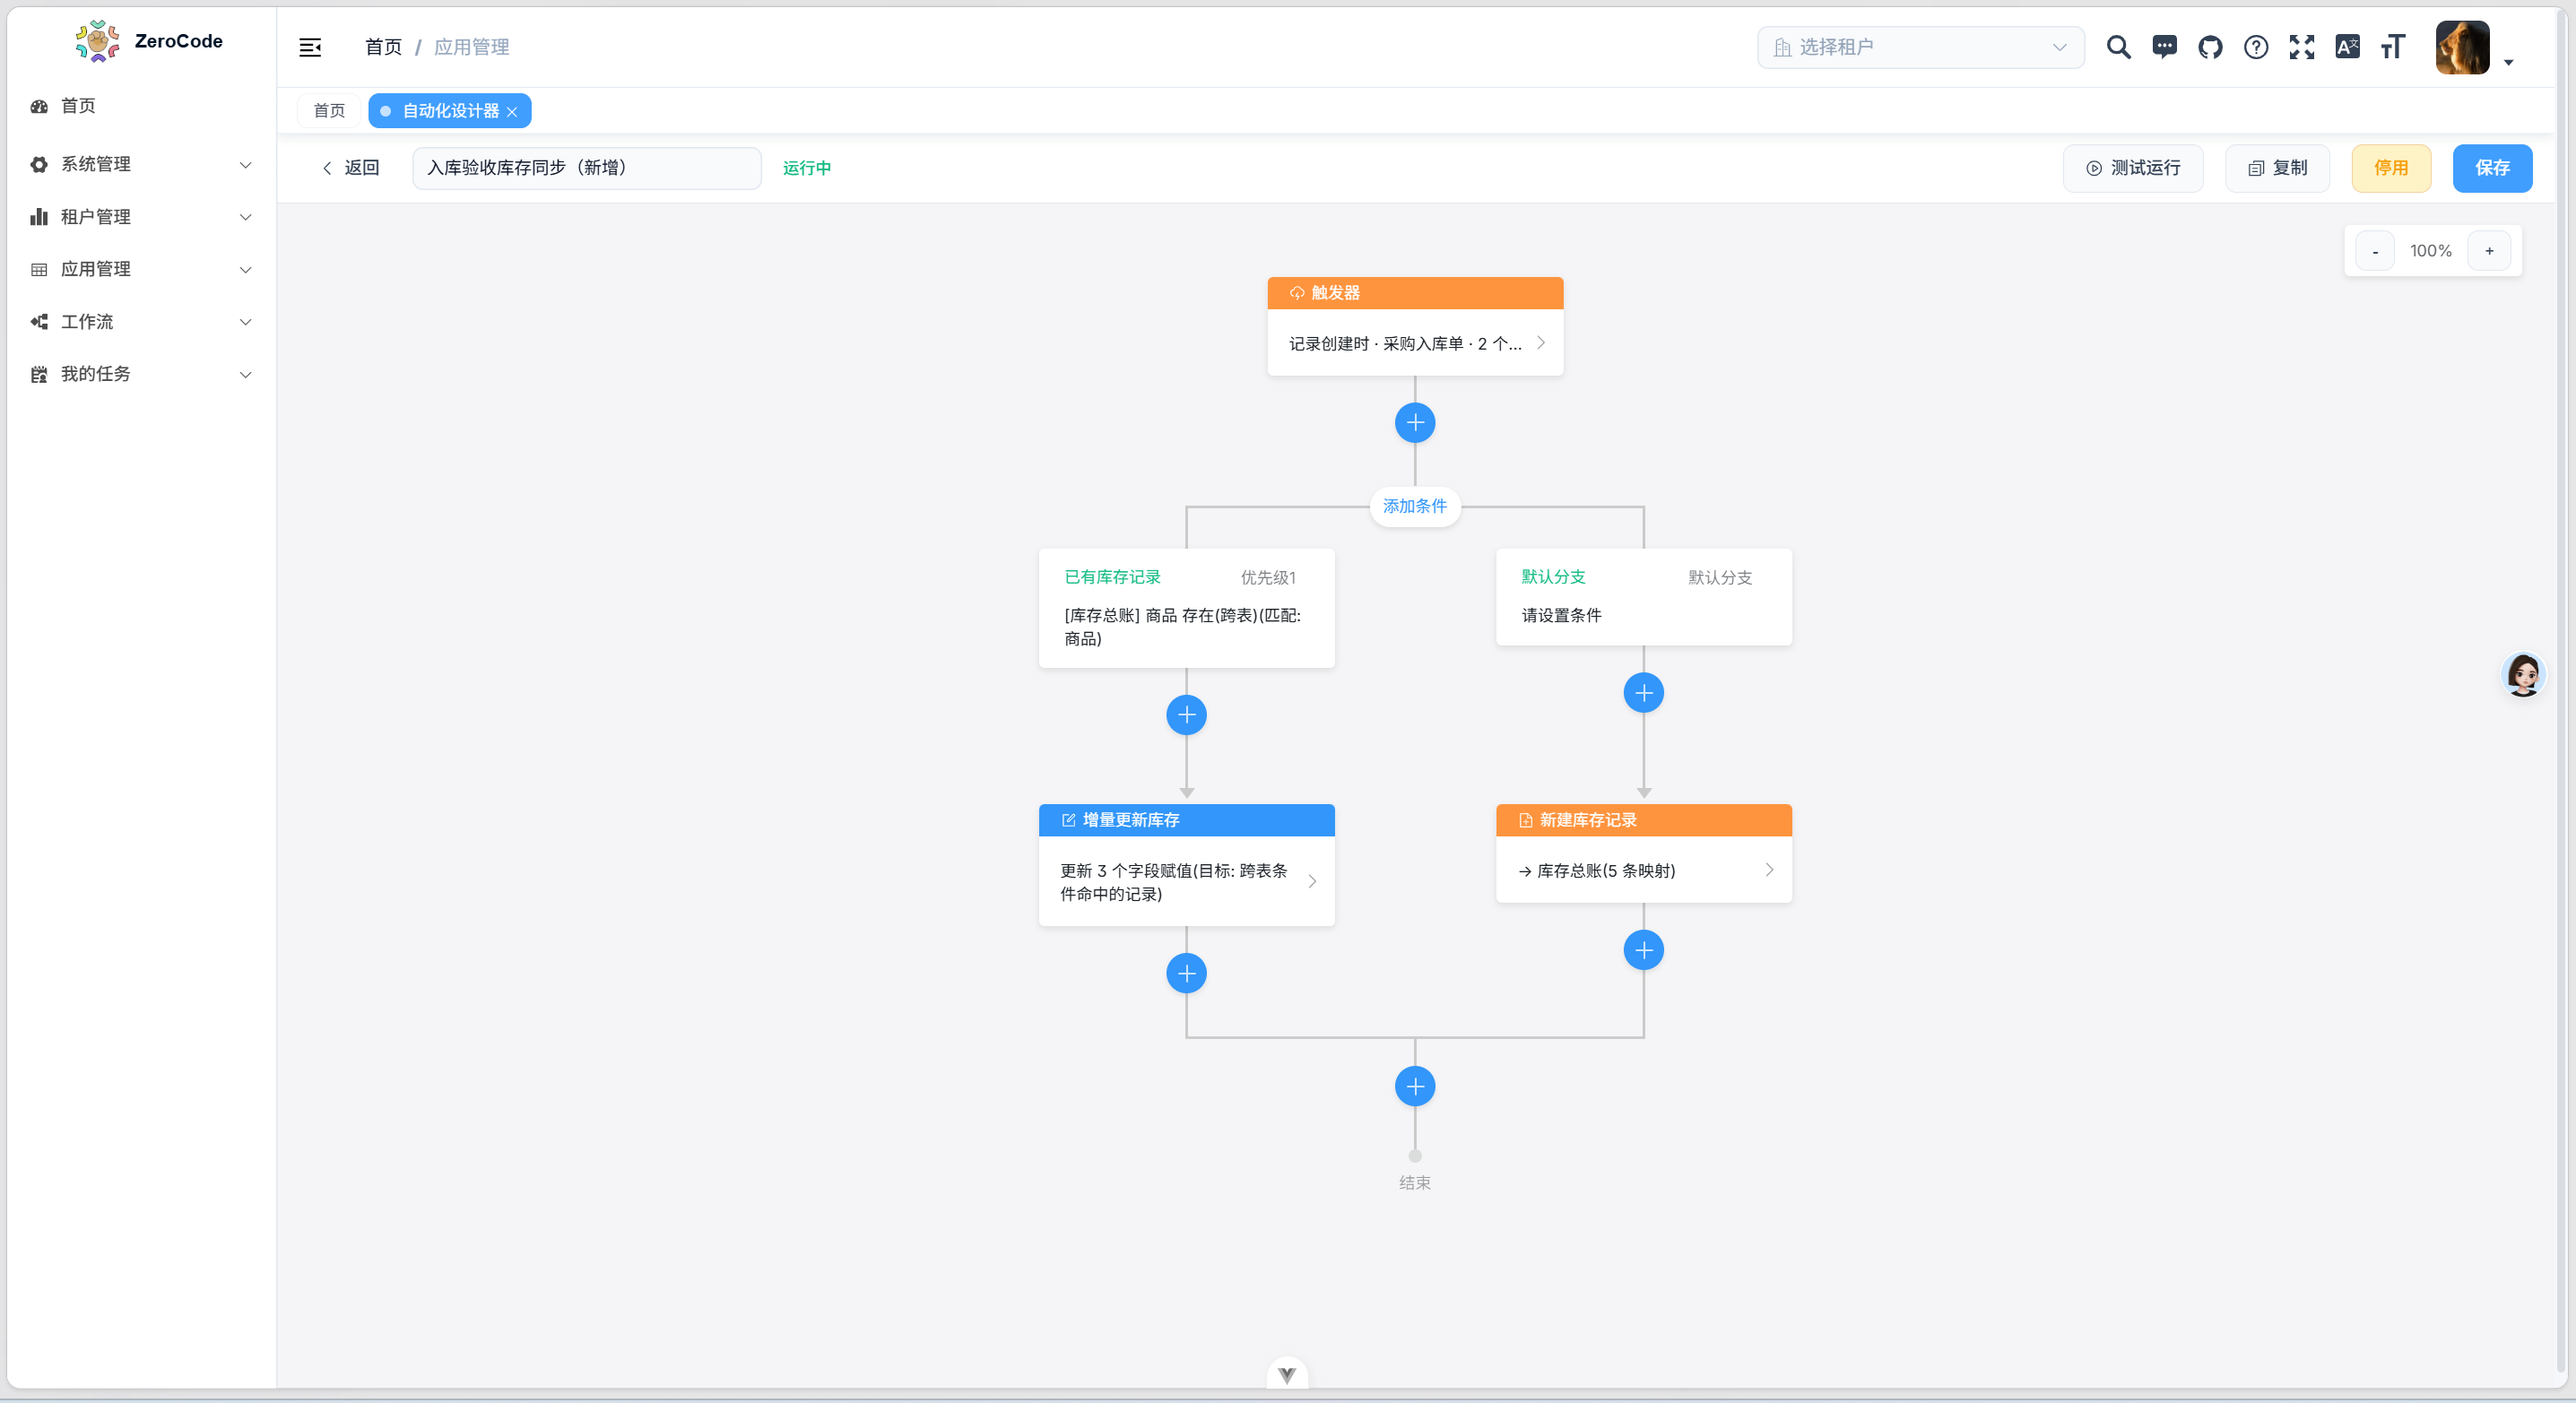2576x1403 pixels.
Task: Add node with plus below trigger
Action: pos(1415,423)
